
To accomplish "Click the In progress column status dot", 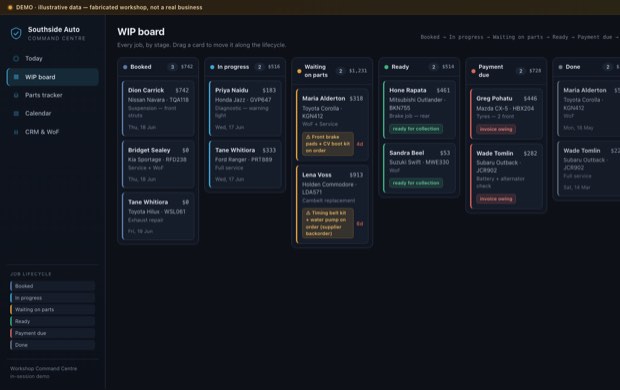I will click(212, 67).
